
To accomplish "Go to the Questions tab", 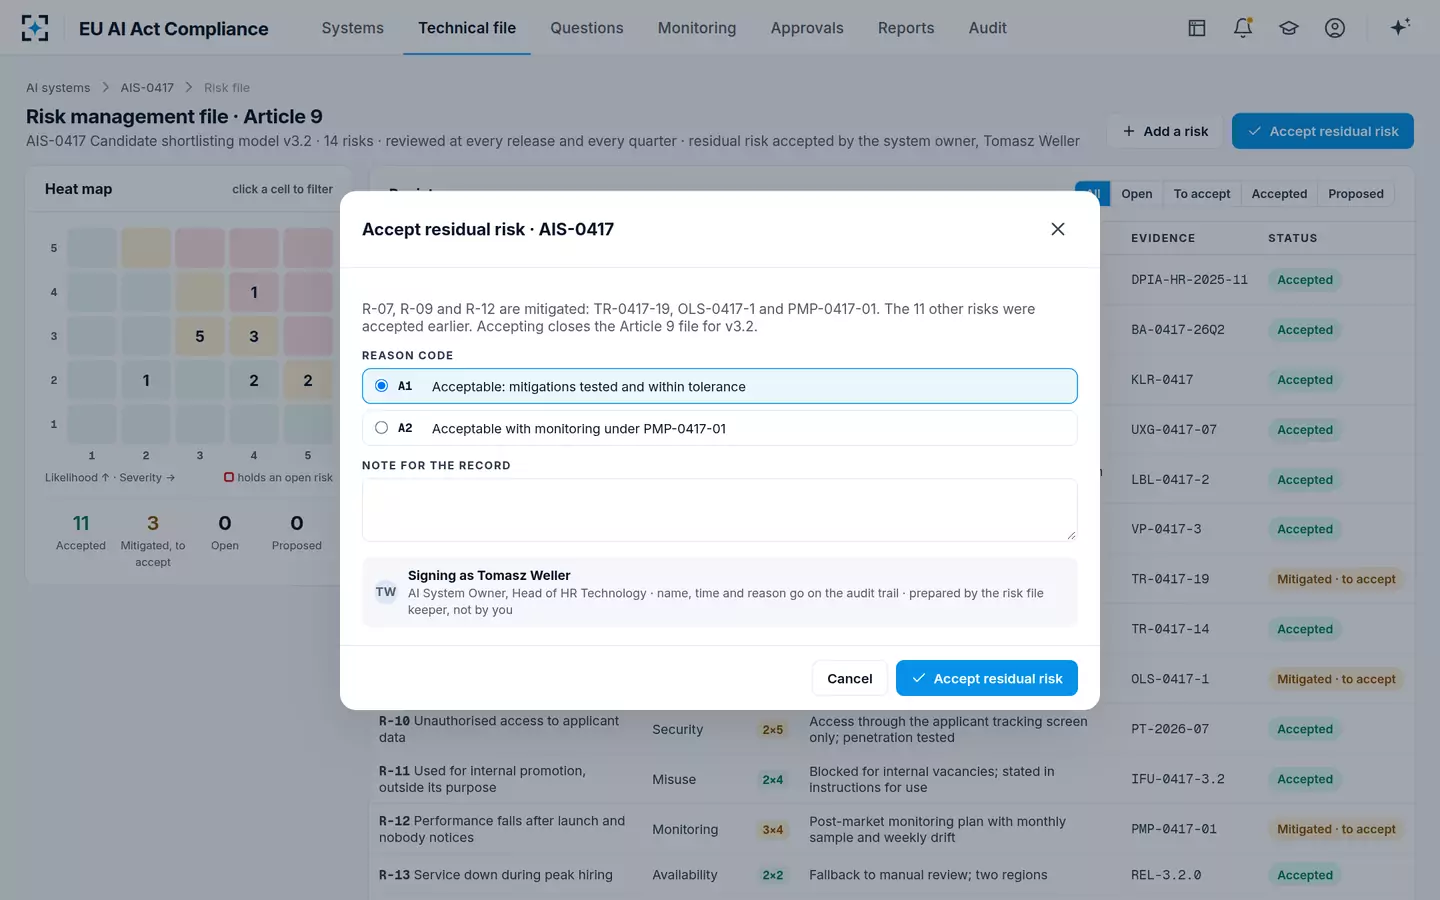I will pos(587,28).
